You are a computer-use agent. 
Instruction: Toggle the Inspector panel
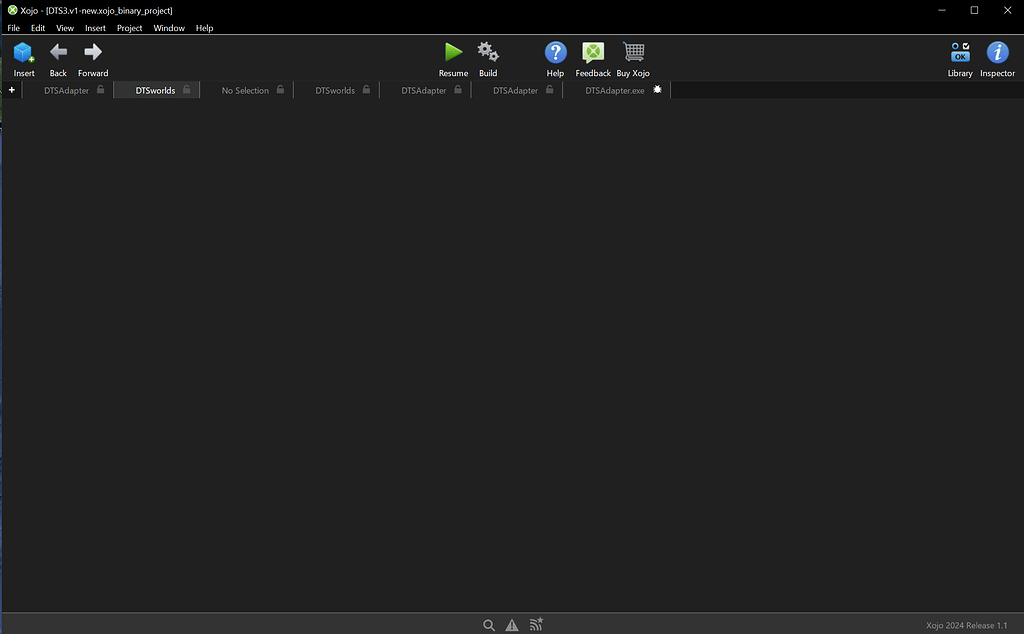(x=996, y=55)
